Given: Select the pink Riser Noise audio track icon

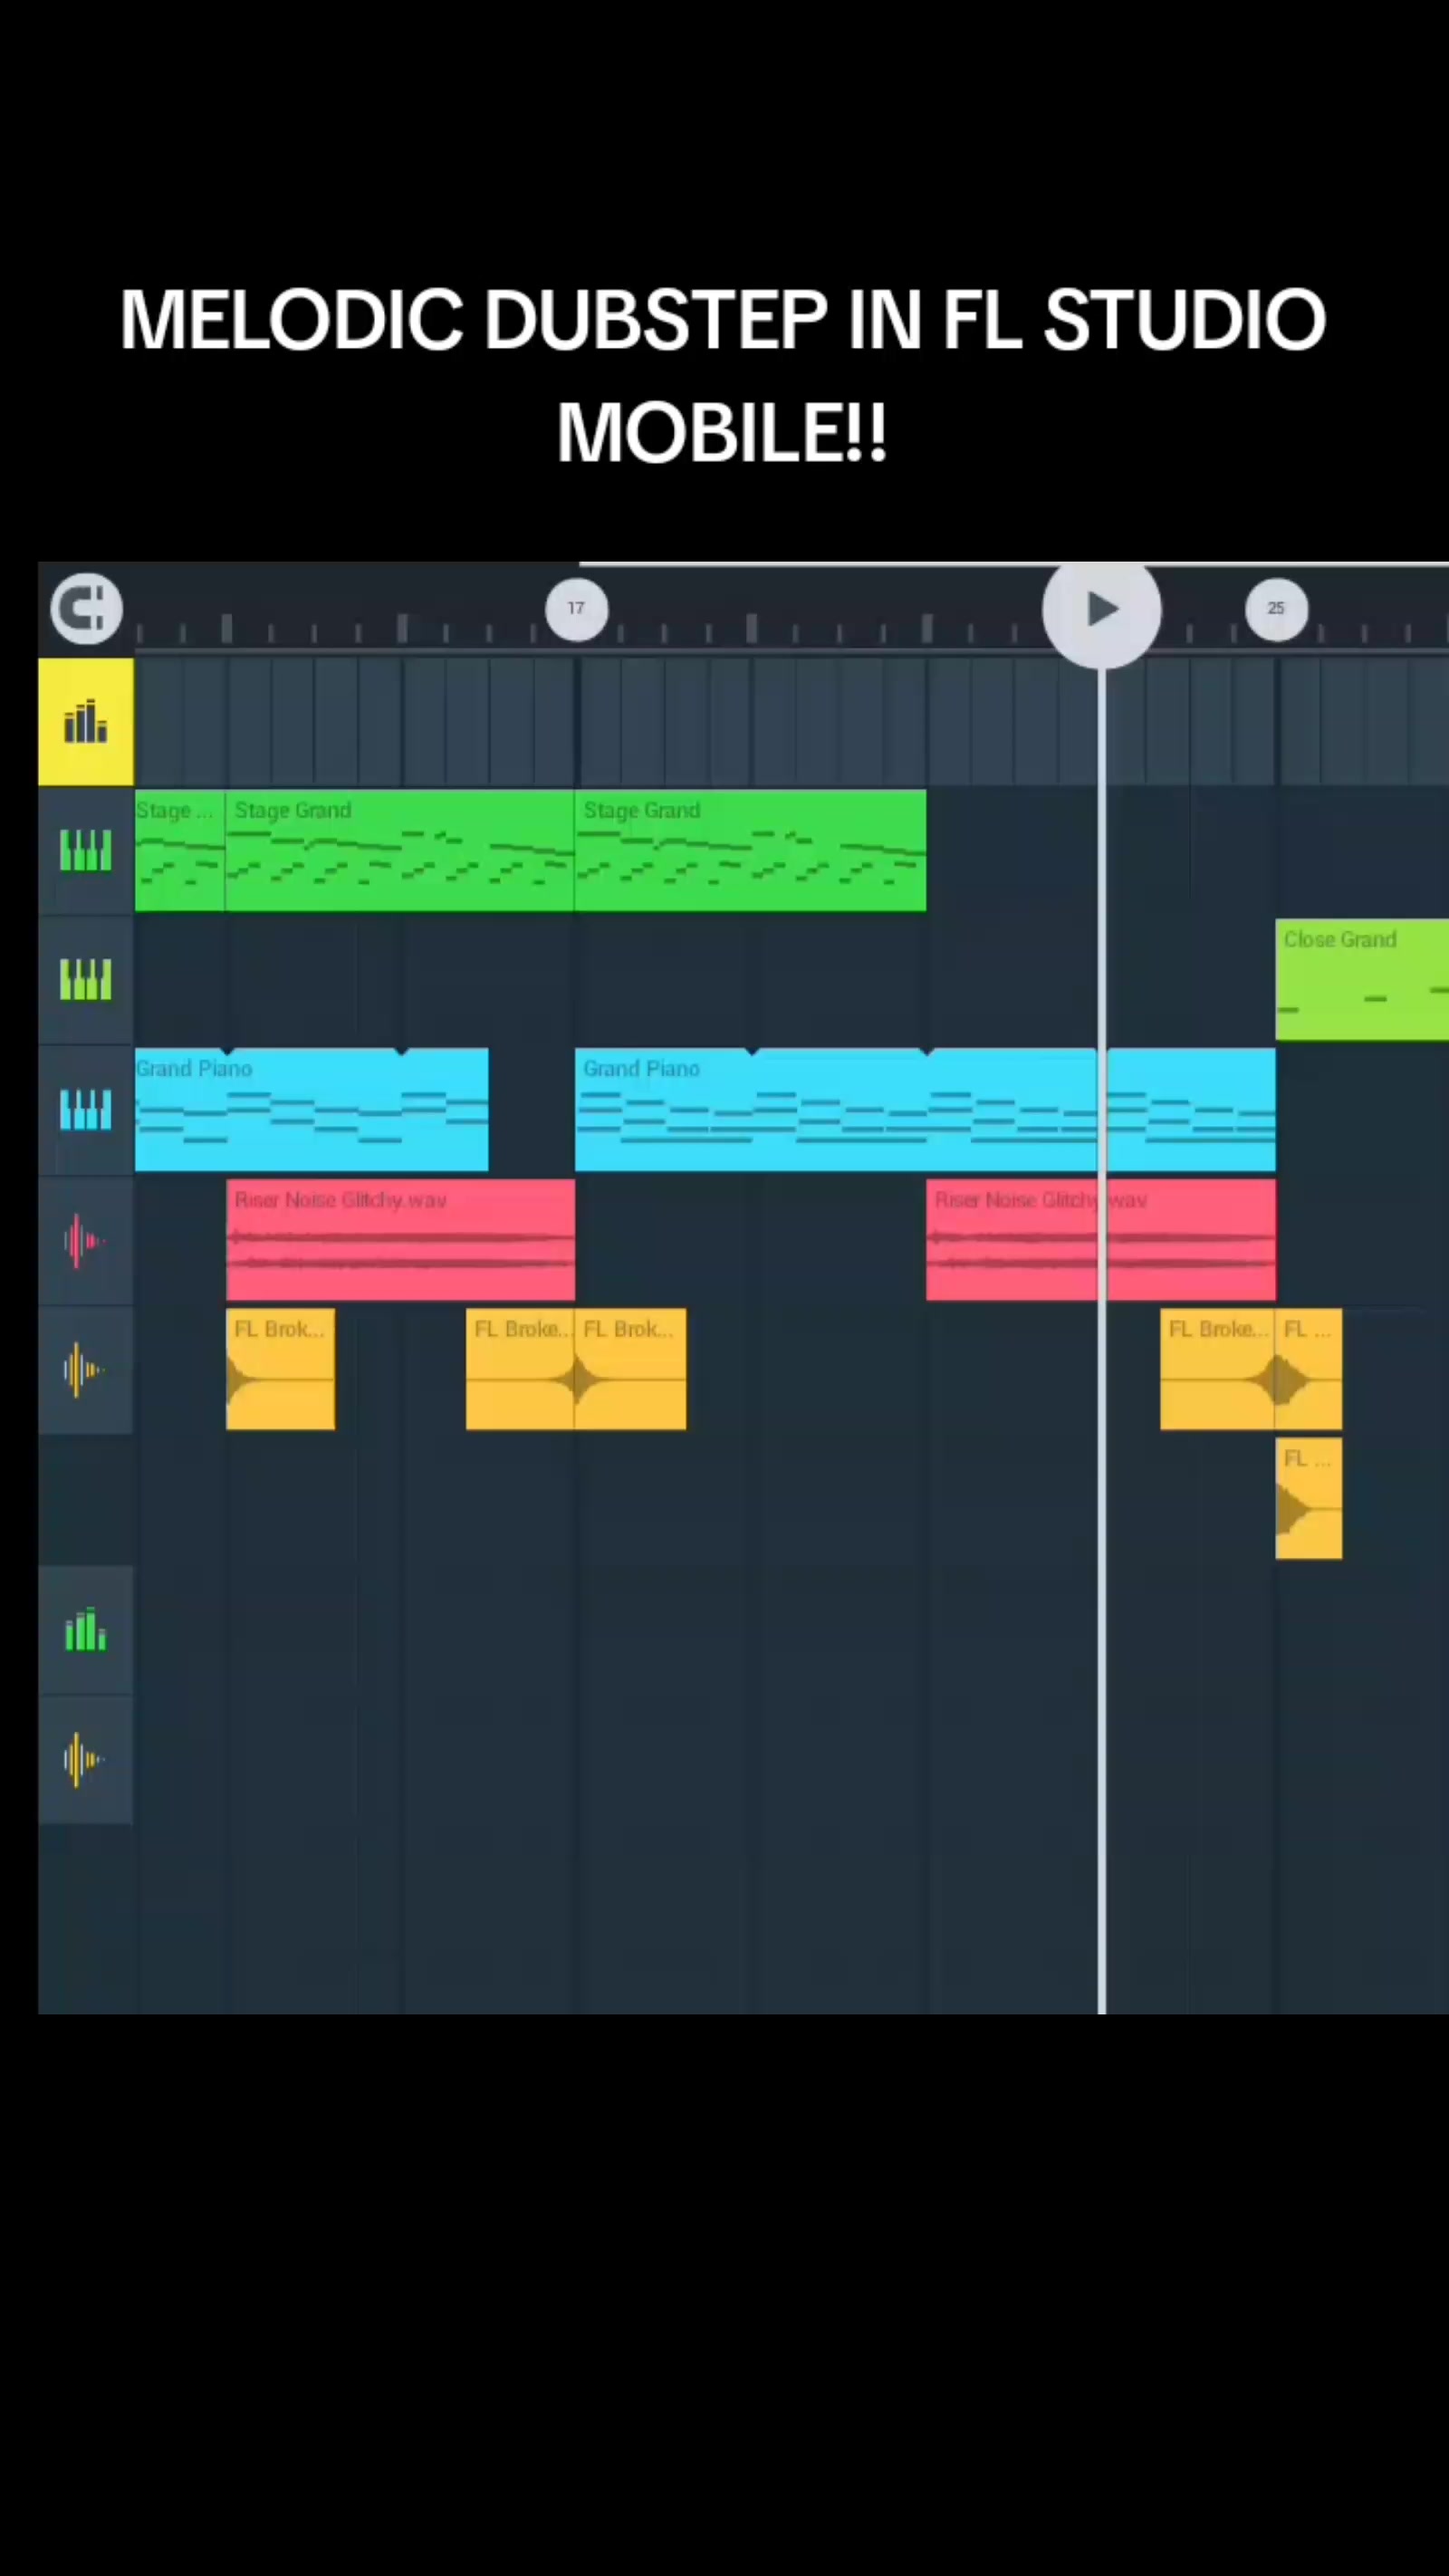Looking at the screenshot, I should (86, 1240).
